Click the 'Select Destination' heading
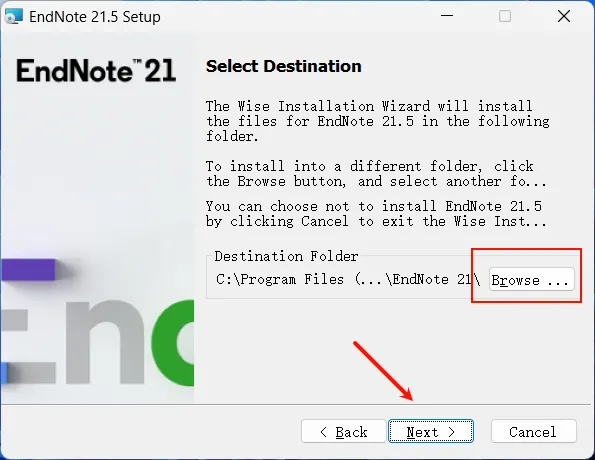This screenshot has width=595, height=460. pos(283,66)
